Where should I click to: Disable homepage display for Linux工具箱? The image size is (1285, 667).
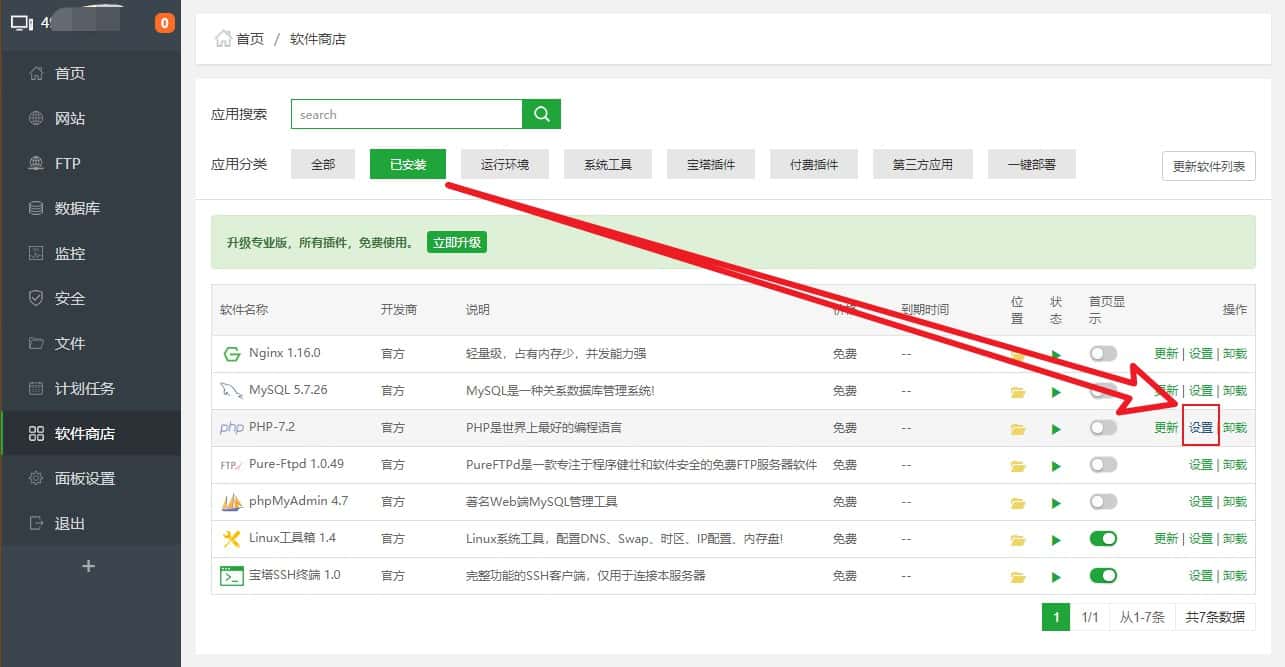pyautogui.click(x=1103, y=539)
